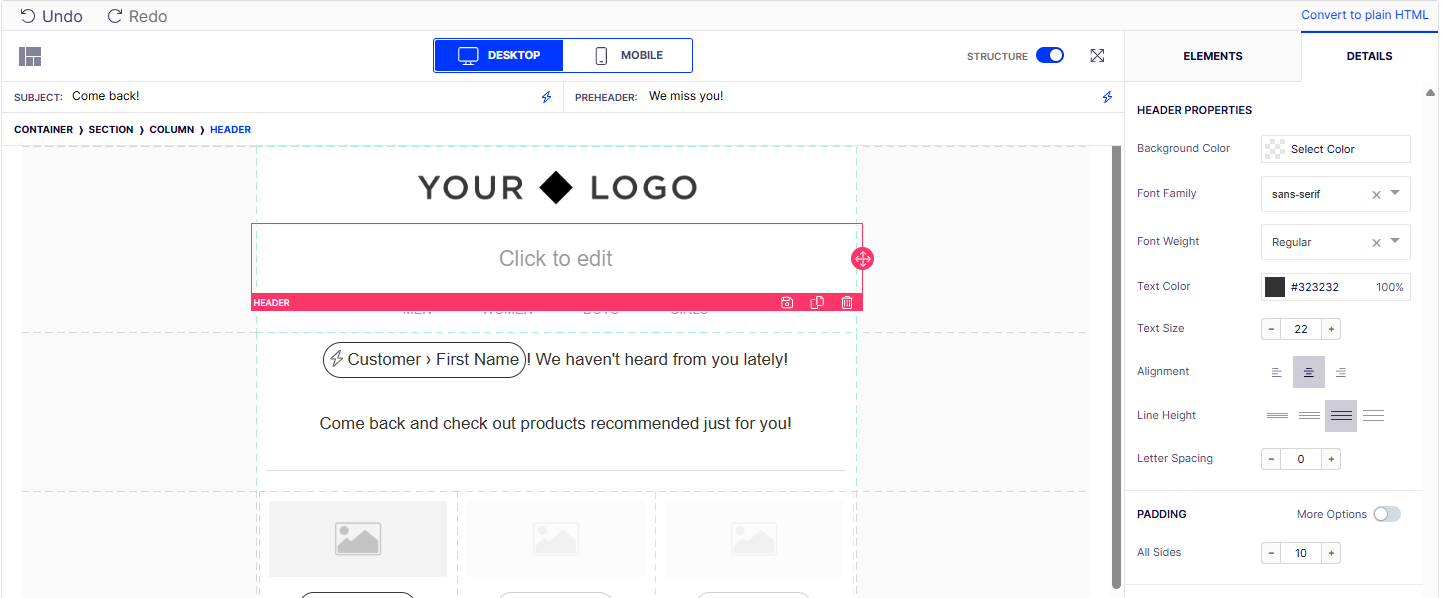1441x598 pixels.
Task: Select Container in breadcrumb
Action: point(43,130)
